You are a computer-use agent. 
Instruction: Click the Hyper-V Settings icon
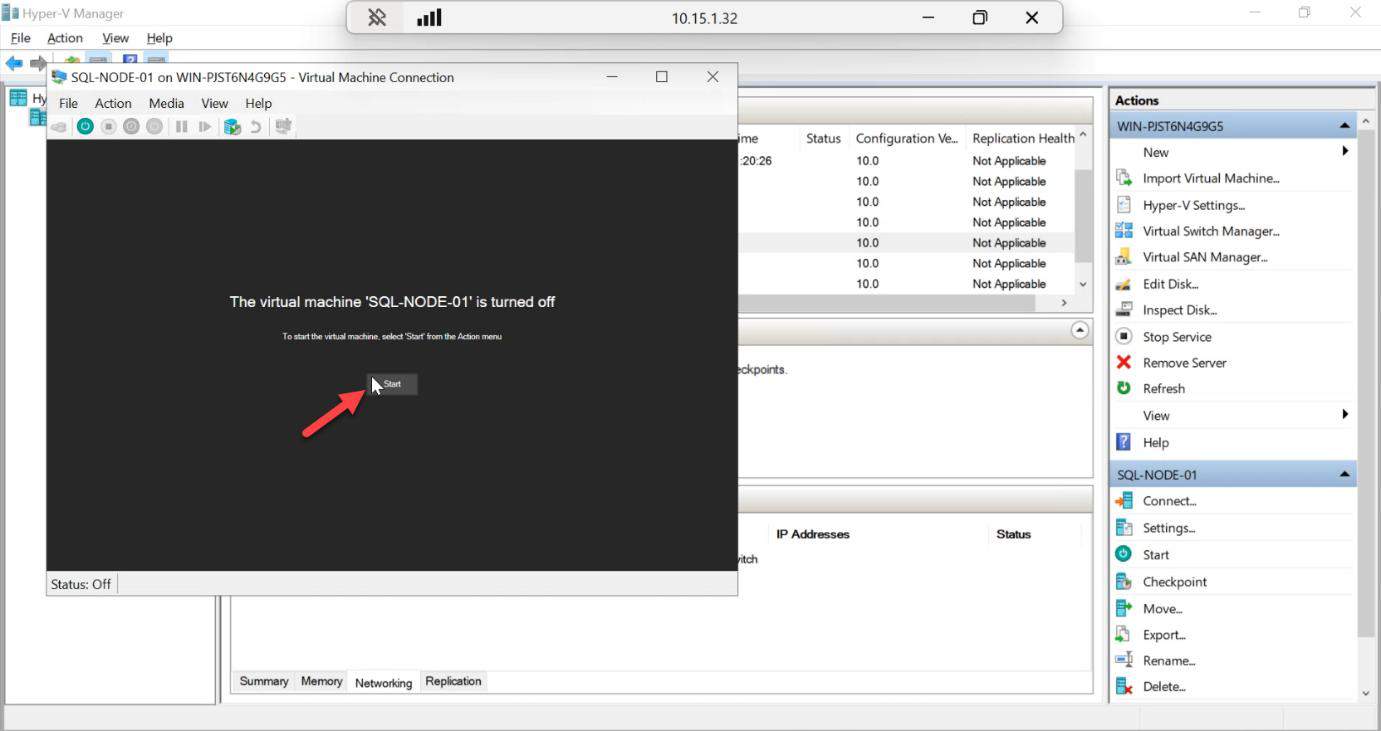[1124, 205]
